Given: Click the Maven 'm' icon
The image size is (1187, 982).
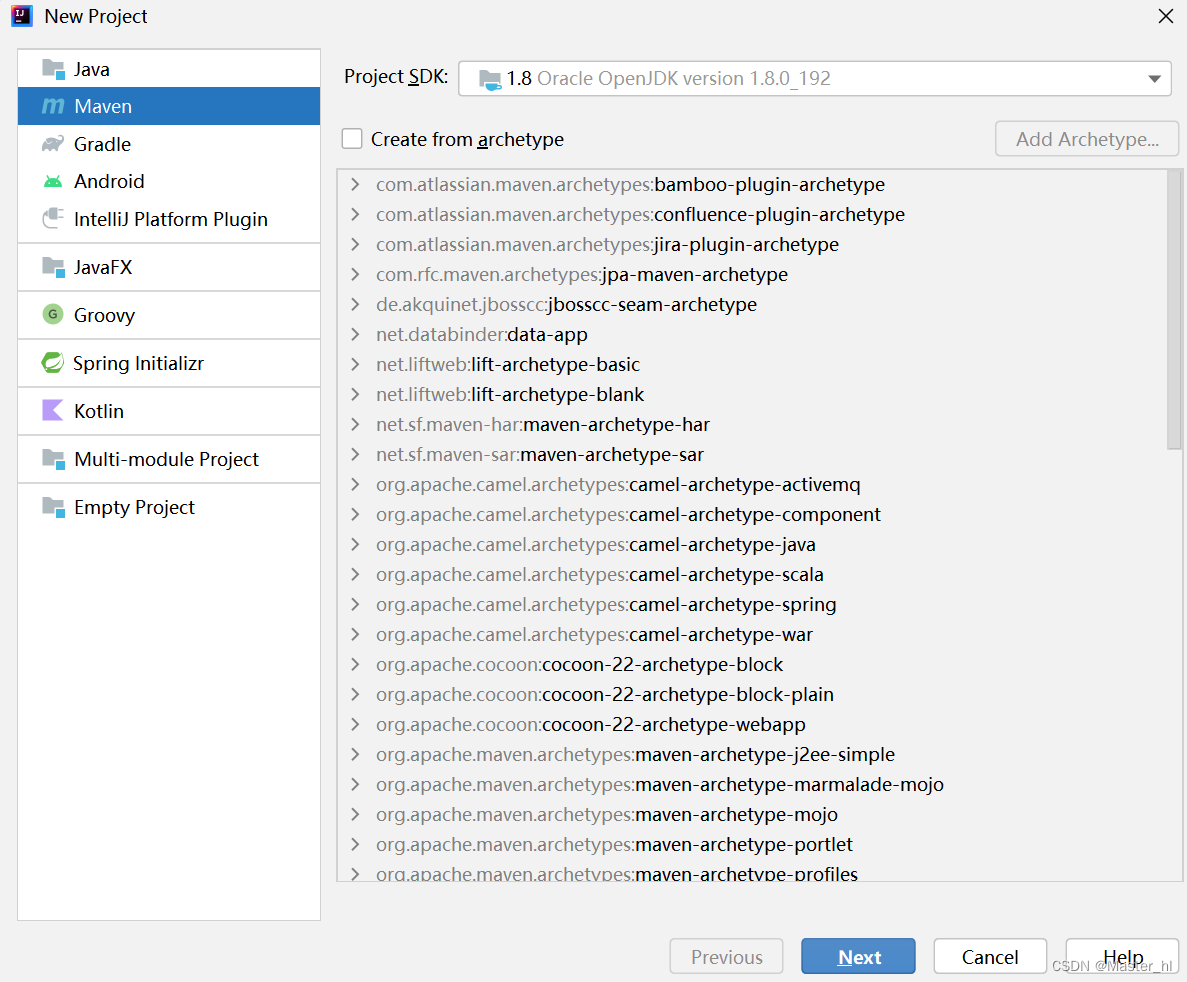Looking at the screenshot, I should [53, 106].
